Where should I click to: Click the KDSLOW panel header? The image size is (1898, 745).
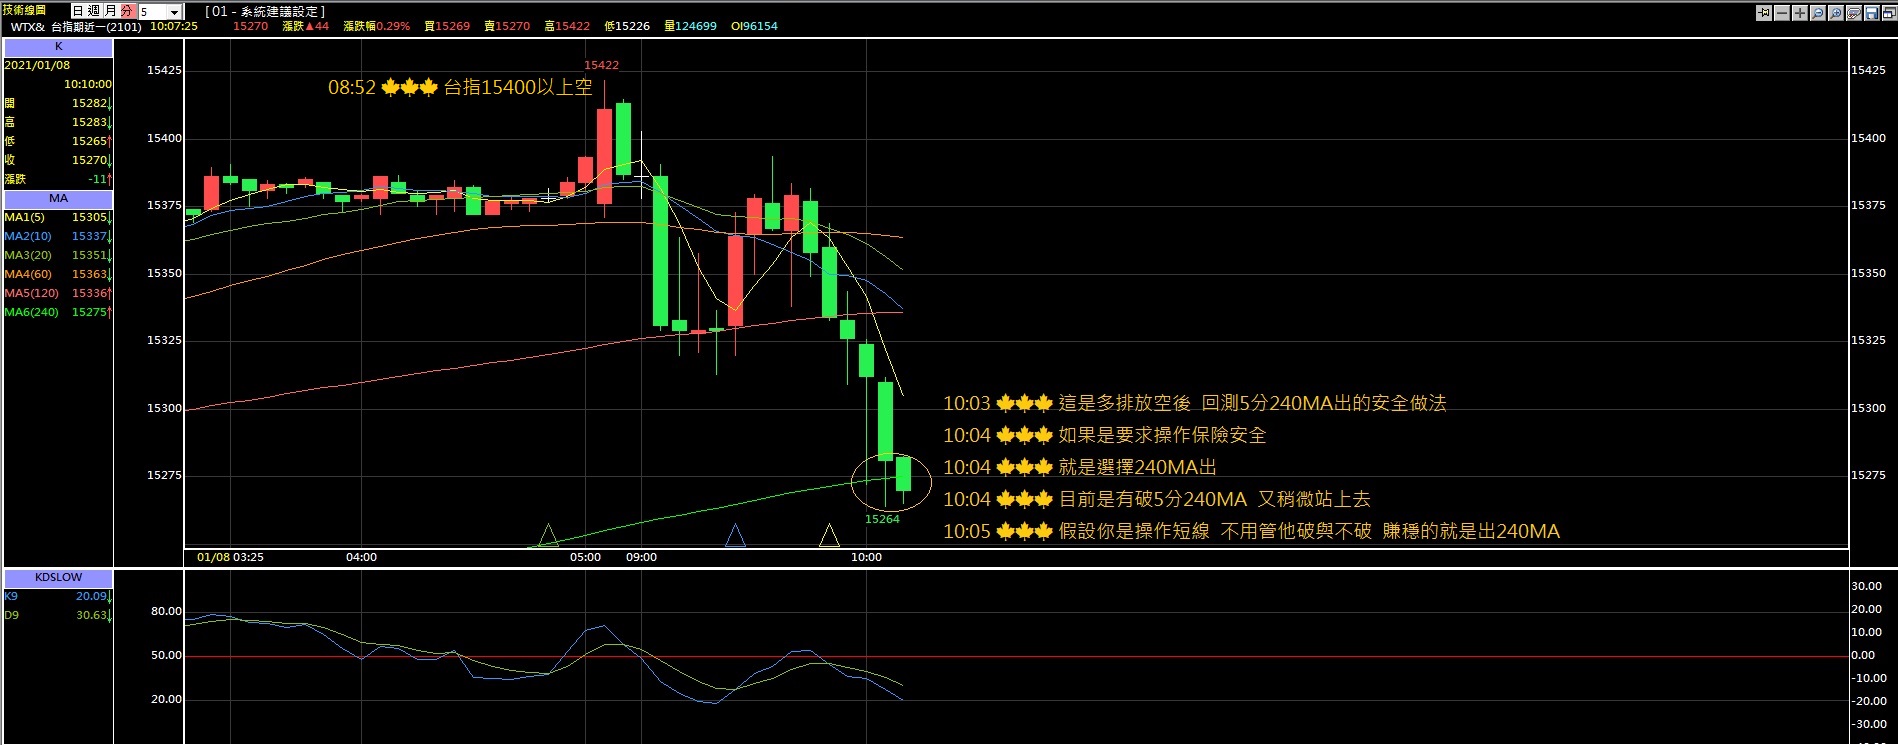tap(58, 577)
